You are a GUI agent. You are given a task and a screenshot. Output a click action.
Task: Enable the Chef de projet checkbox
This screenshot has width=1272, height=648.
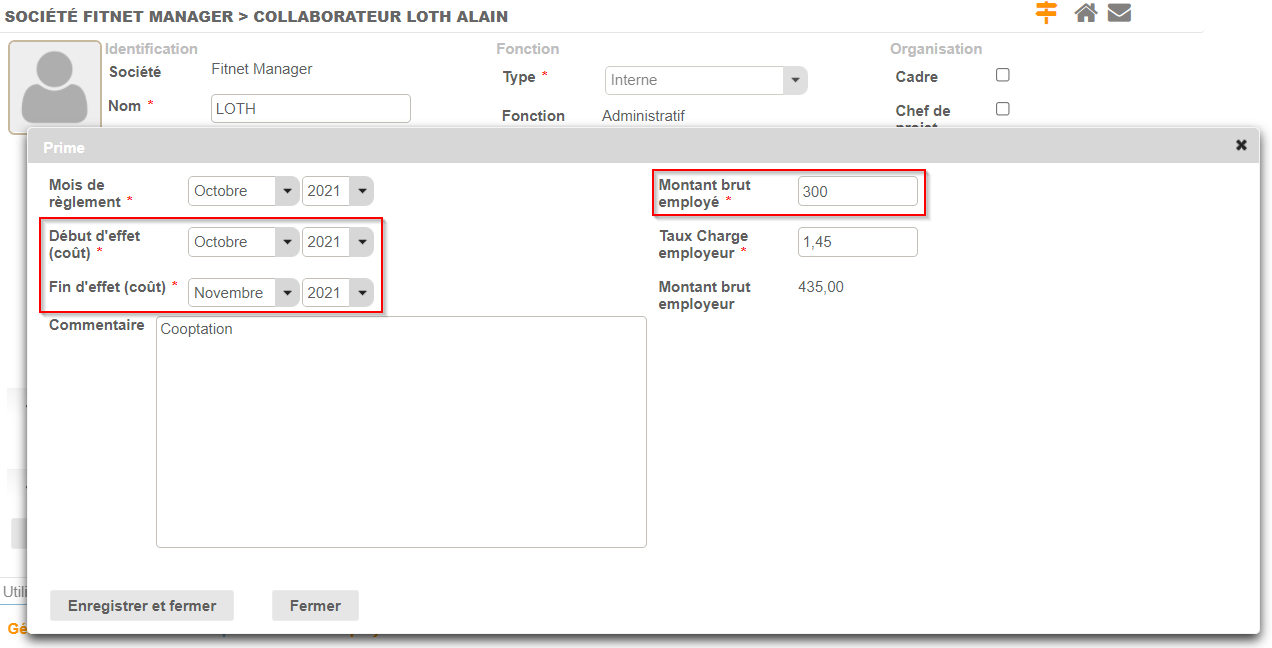coord(1003,109)
